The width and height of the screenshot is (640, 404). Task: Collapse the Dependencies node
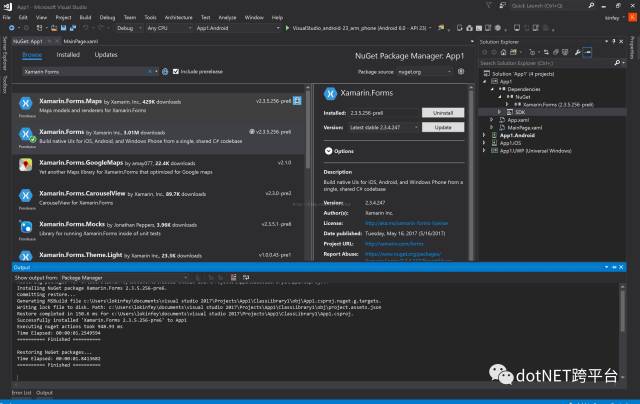click(492, 89)
